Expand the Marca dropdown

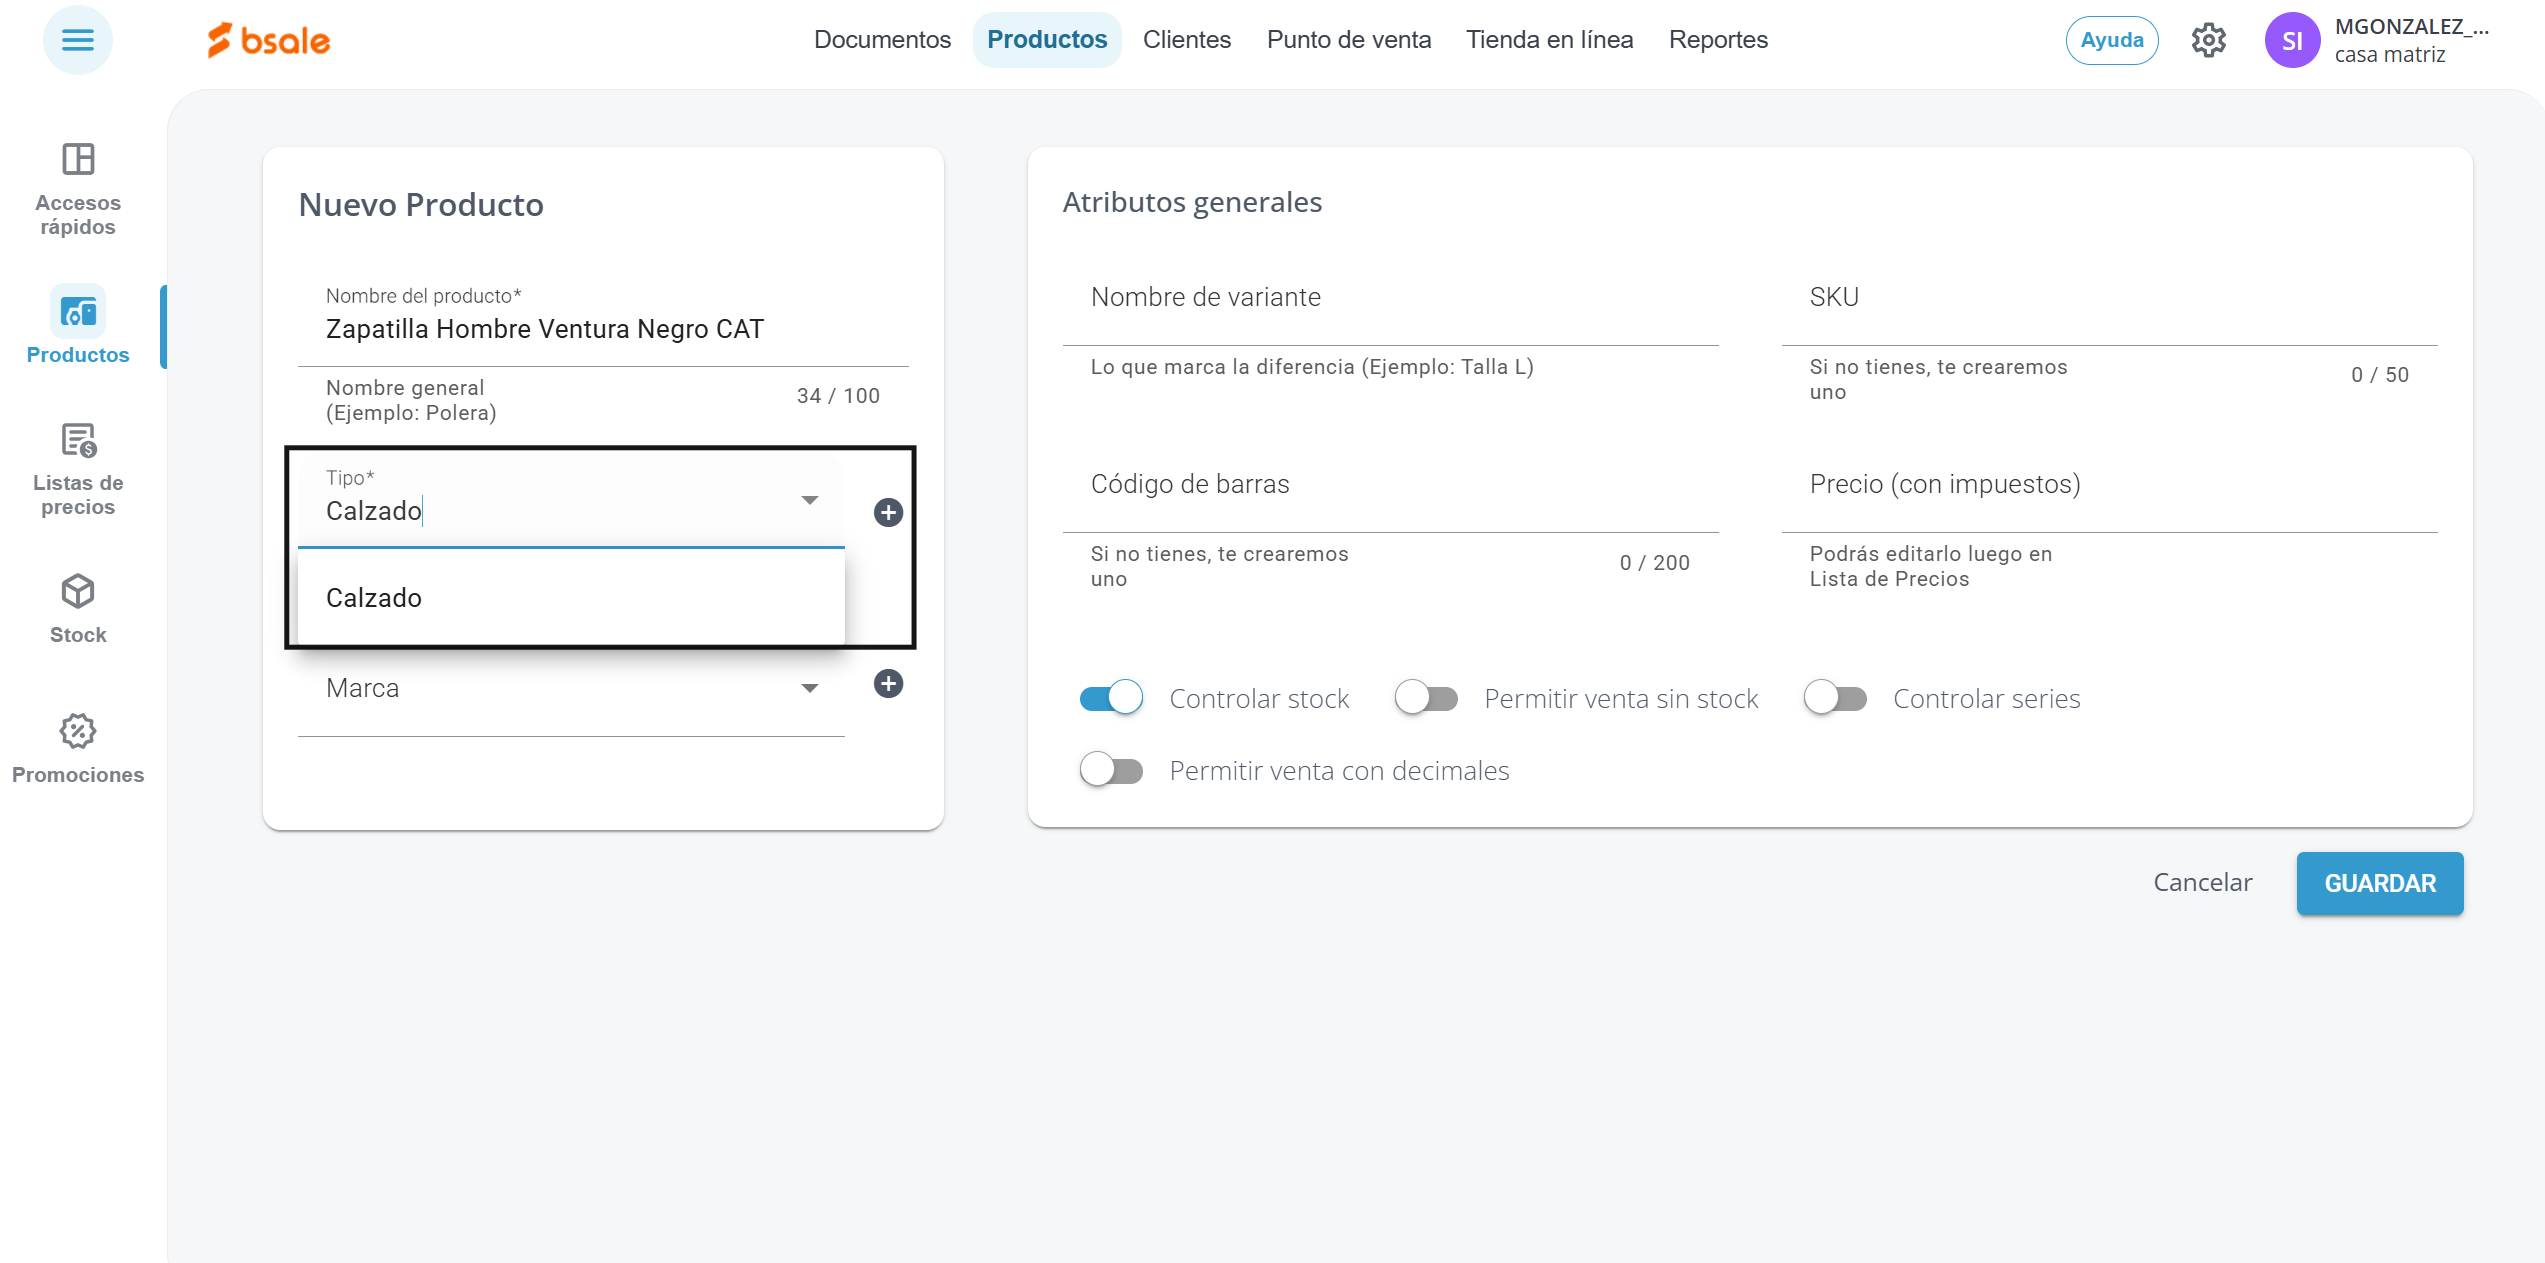pos(809,688)
